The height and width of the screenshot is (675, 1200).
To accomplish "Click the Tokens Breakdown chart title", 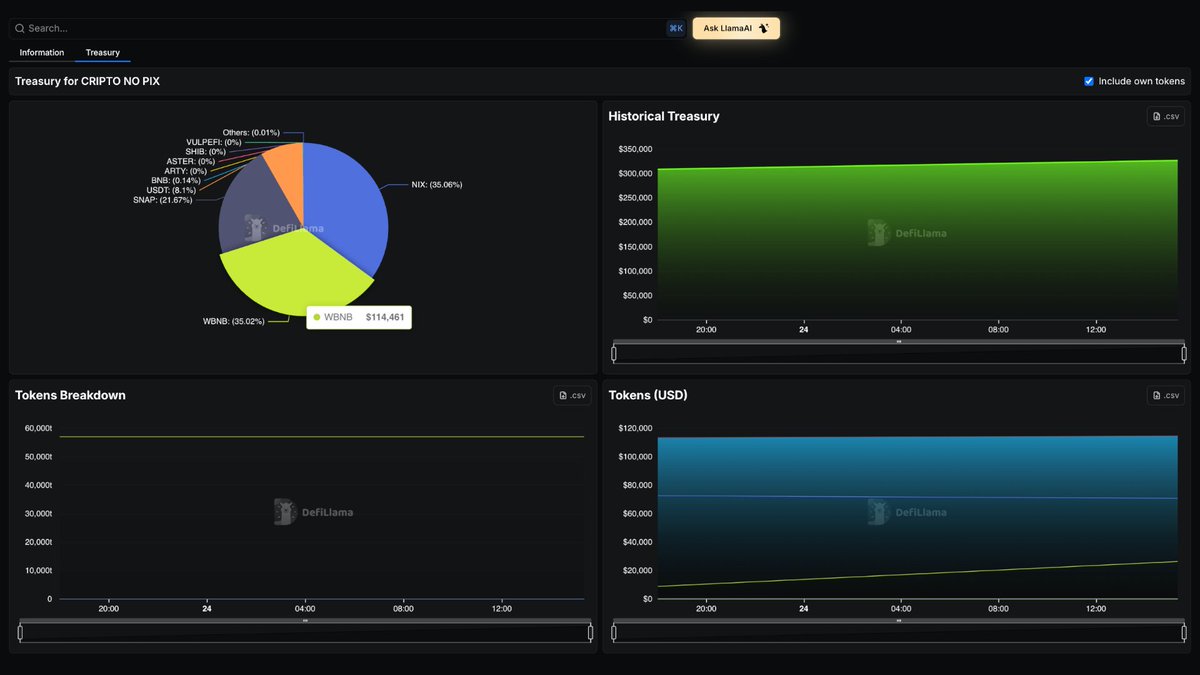I will coord(70,395).
